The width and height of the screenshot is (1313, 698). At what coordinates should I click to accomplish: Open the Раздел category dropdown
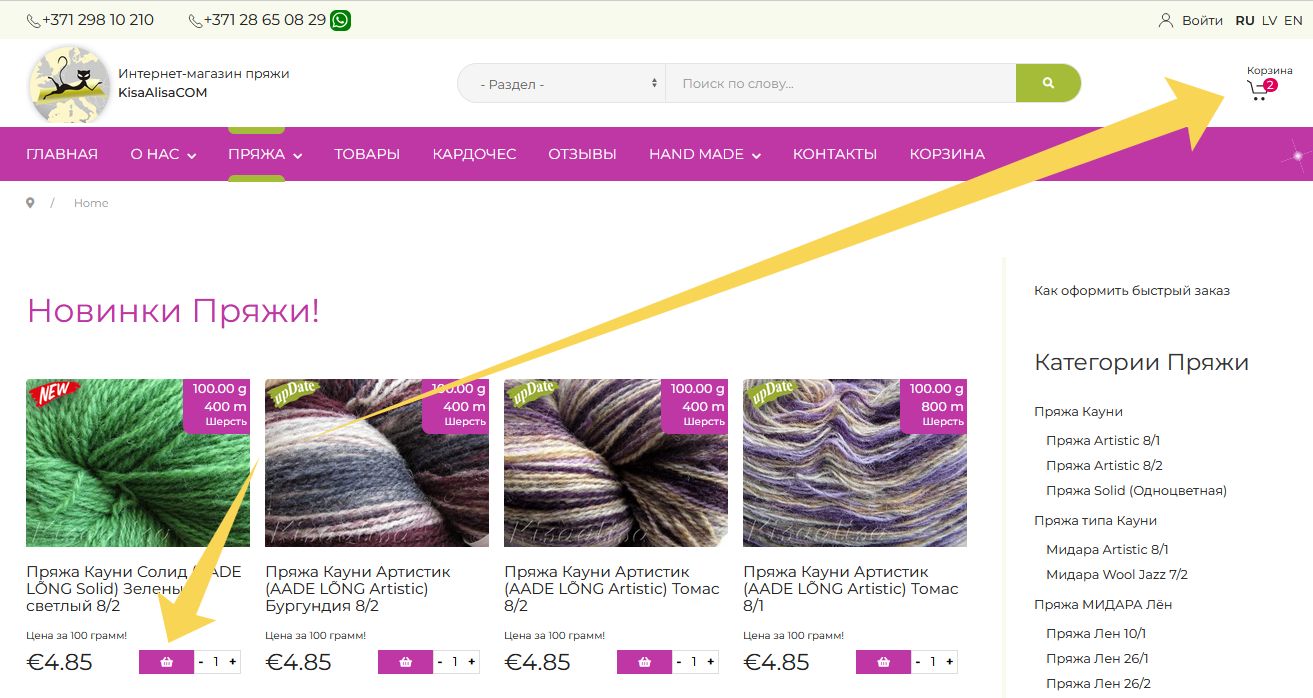pyautogui.click(x=561, y=83)
